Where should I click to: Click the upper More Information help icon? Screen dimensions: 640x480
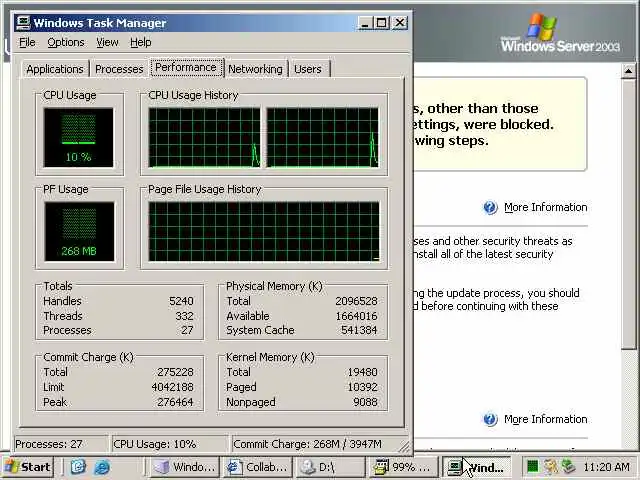click(x=490, y=207)
